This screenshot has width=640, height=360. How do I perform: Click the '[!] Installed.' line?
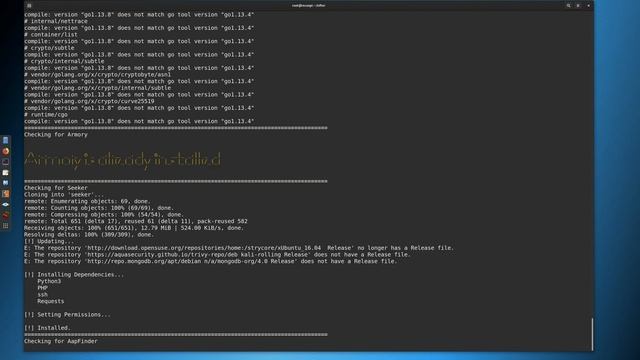[47, 328]
